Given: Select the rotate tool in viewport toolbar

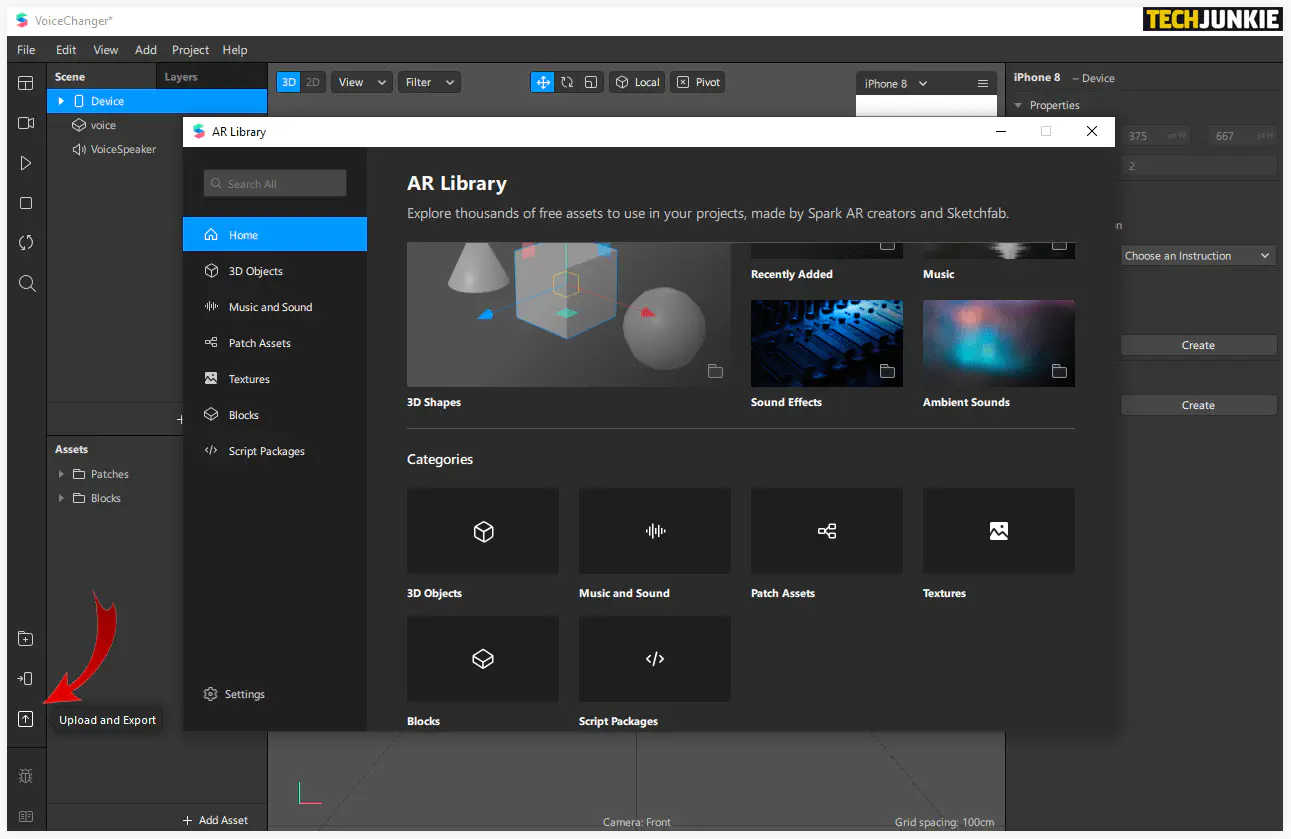Looking at the screenshot, I should [567, 82].
